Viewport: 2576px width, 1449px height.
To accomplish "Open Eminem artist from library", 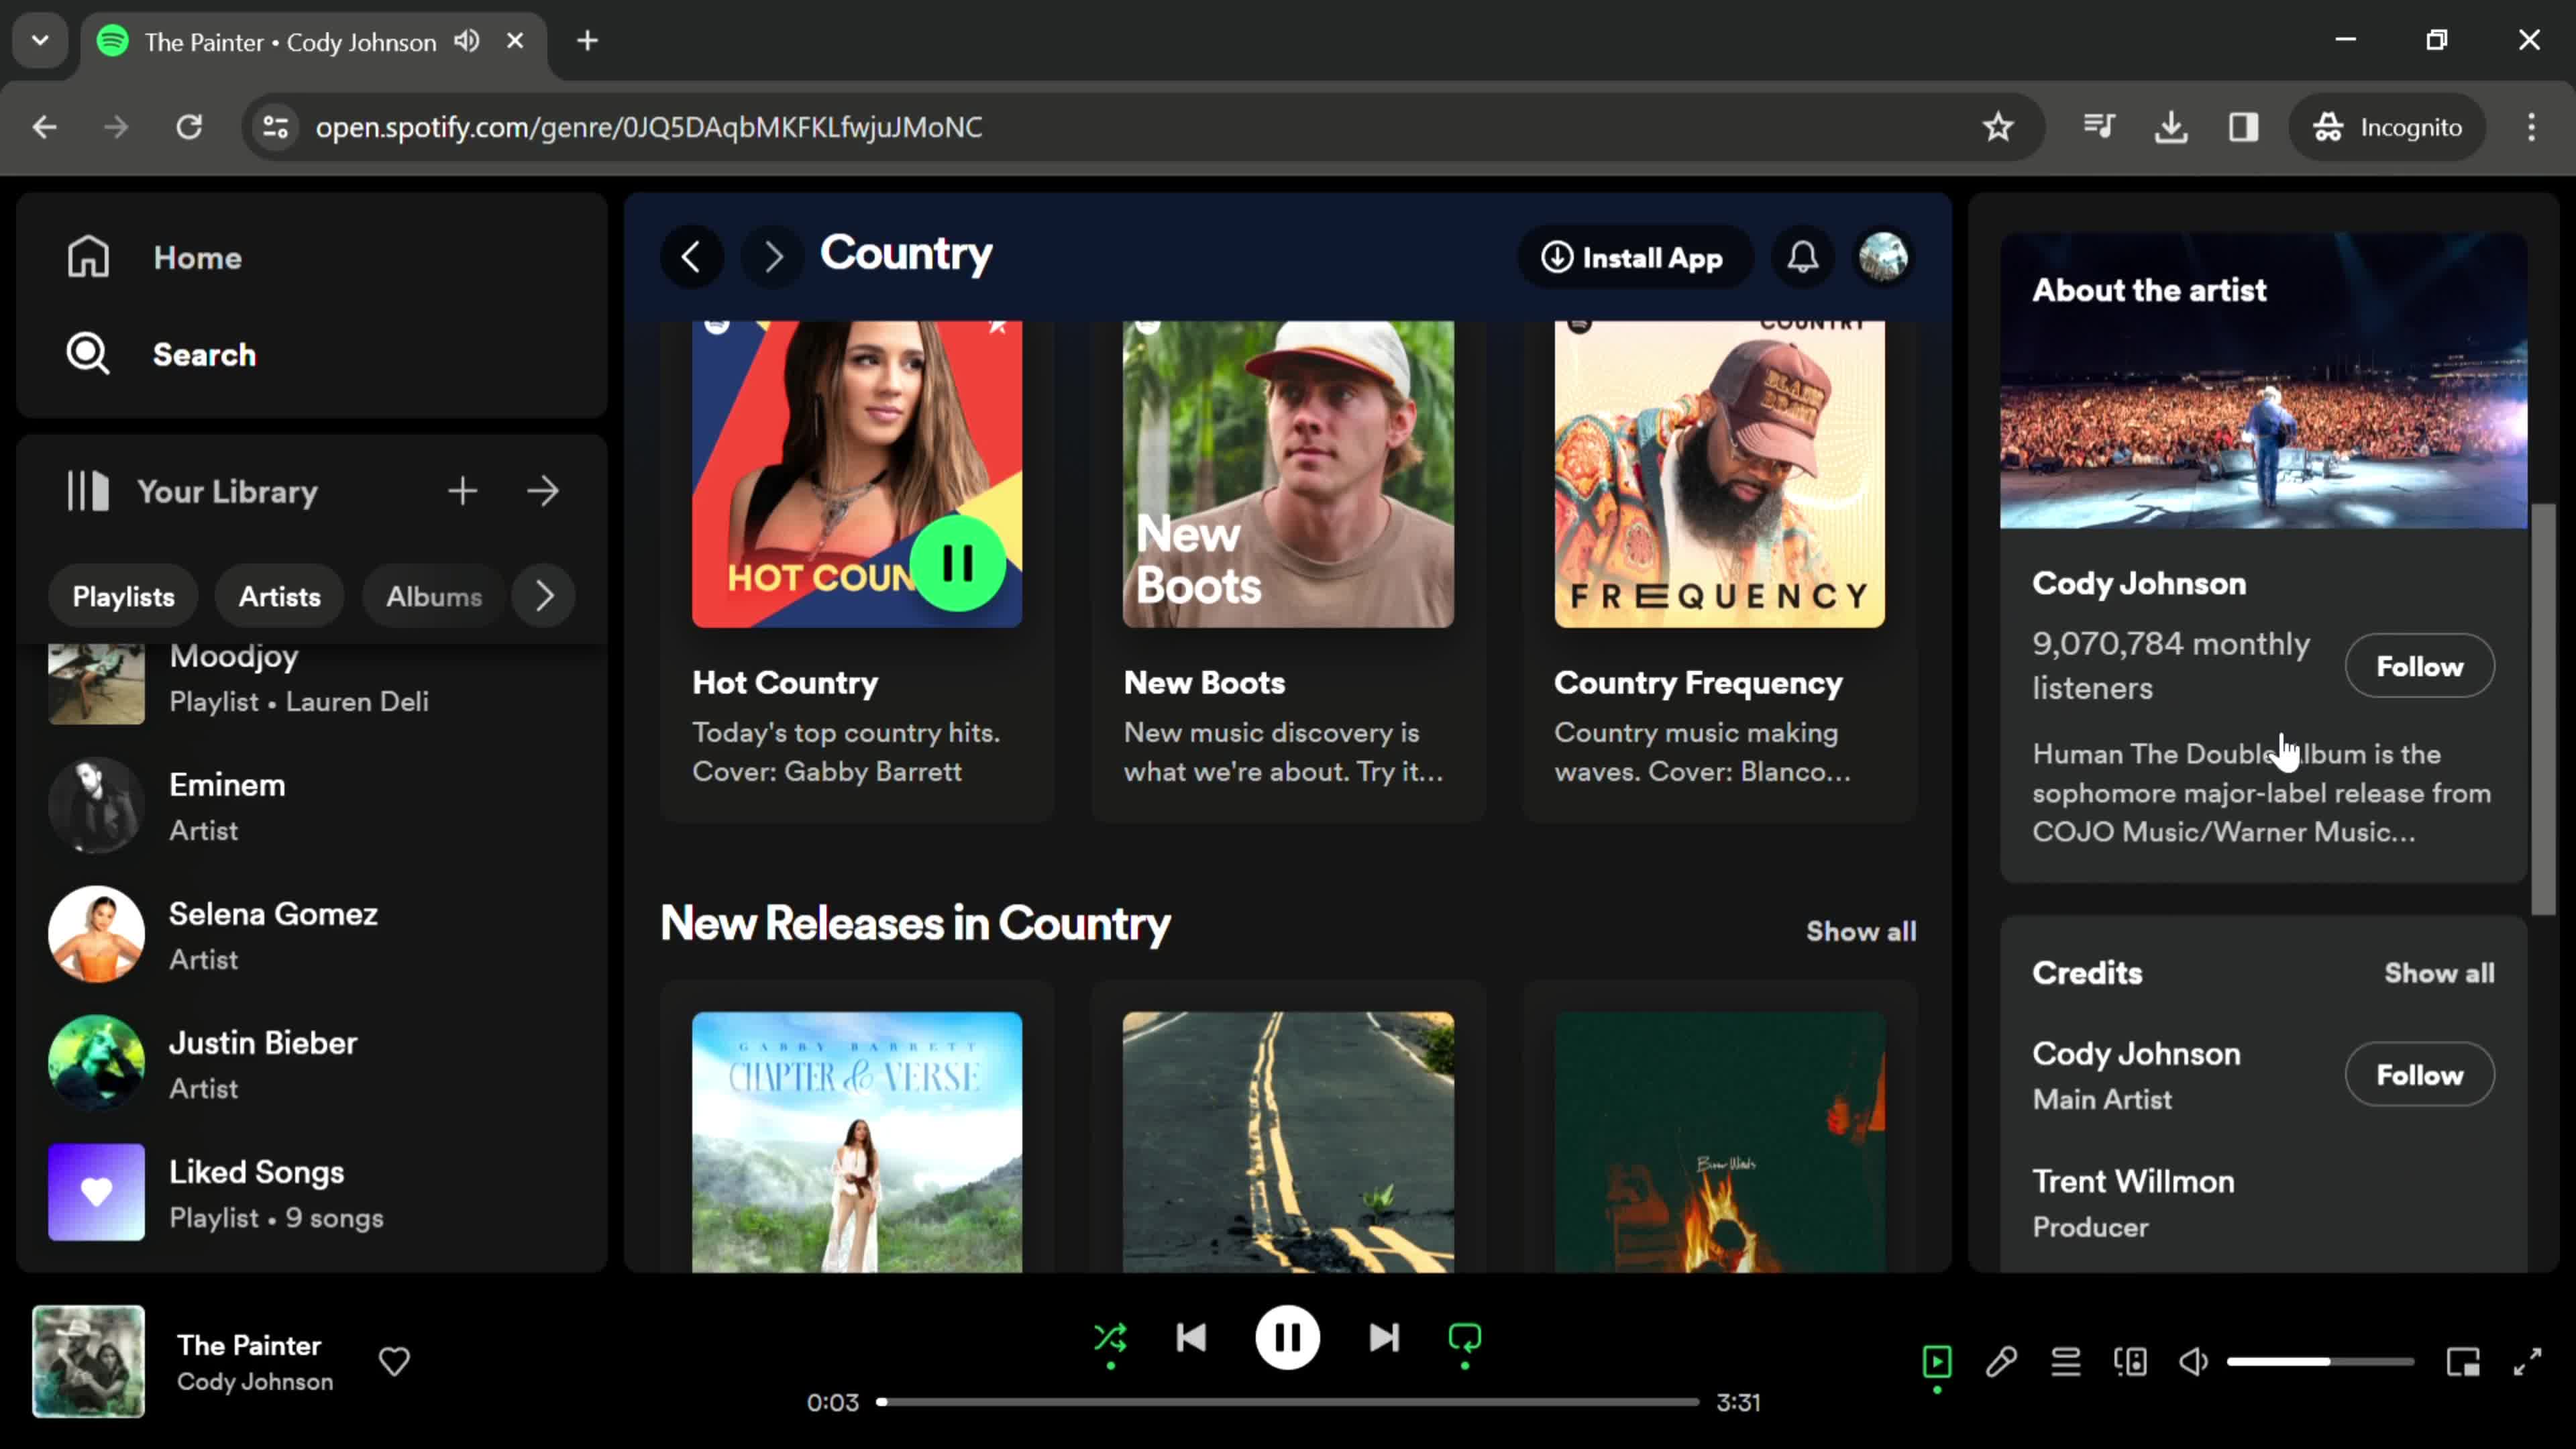I will point(312,805).
